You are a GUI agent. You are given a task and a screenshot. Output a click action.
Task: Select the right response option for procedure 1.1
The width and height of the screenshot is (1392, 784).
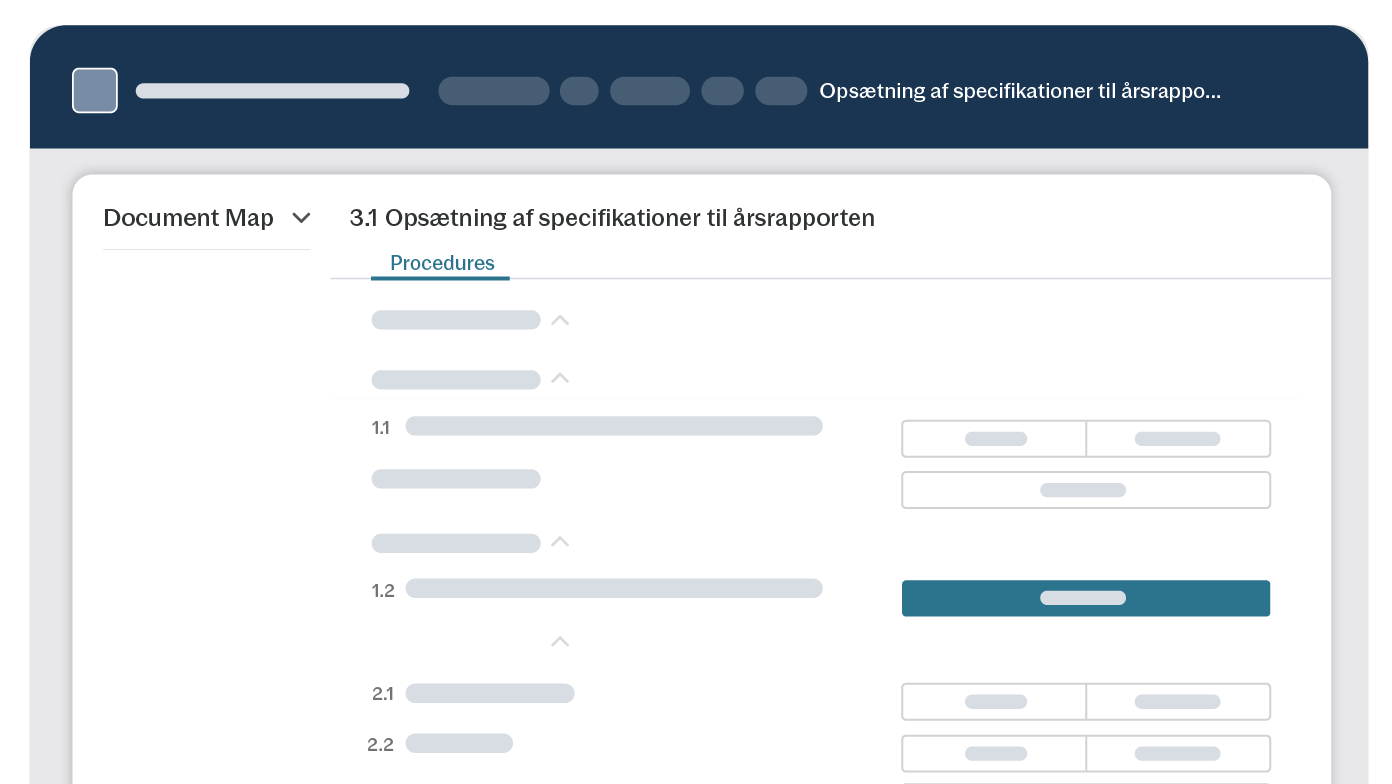(1178, 439)
